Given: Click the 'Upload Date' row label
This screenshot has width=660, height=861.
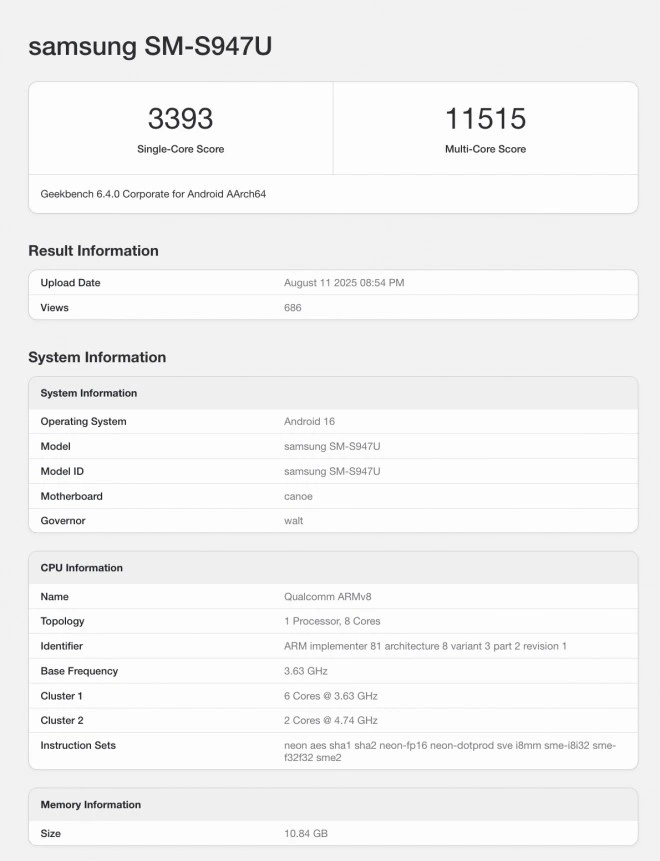Looking at the screenshot, I should coord(70,283).
